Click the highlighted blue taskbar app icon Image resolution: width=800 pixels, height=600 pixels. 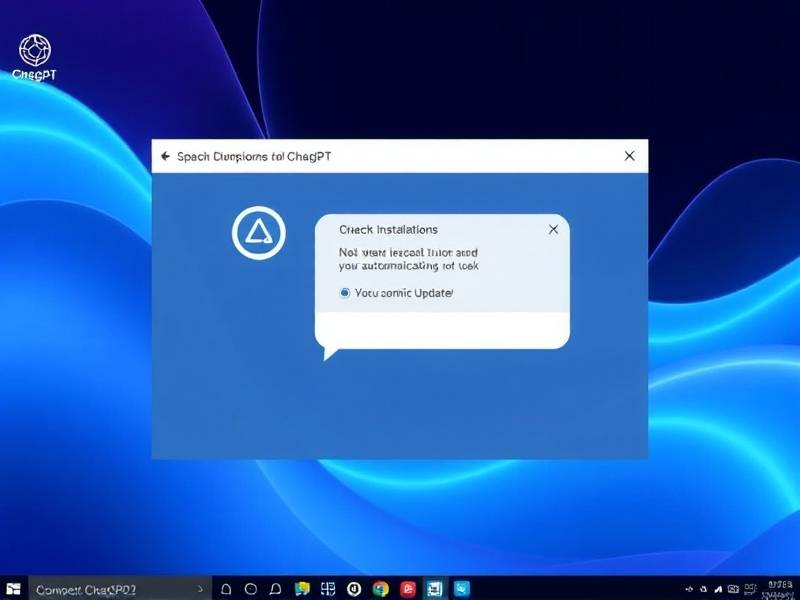[434, 589]
